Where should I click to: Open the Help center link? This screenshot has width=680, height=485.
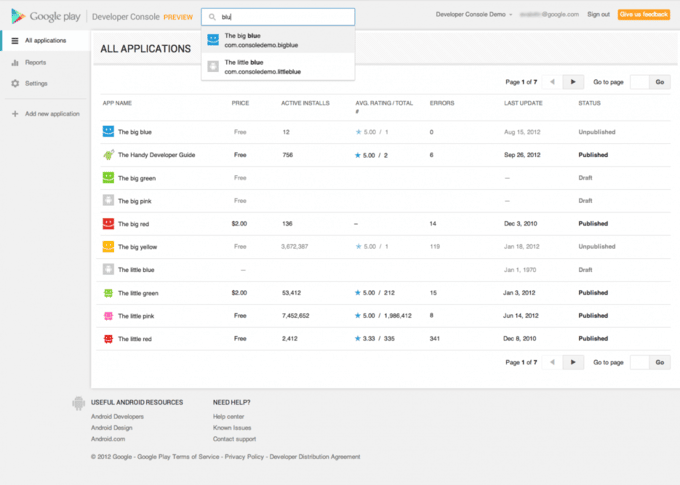coord(229,416)
